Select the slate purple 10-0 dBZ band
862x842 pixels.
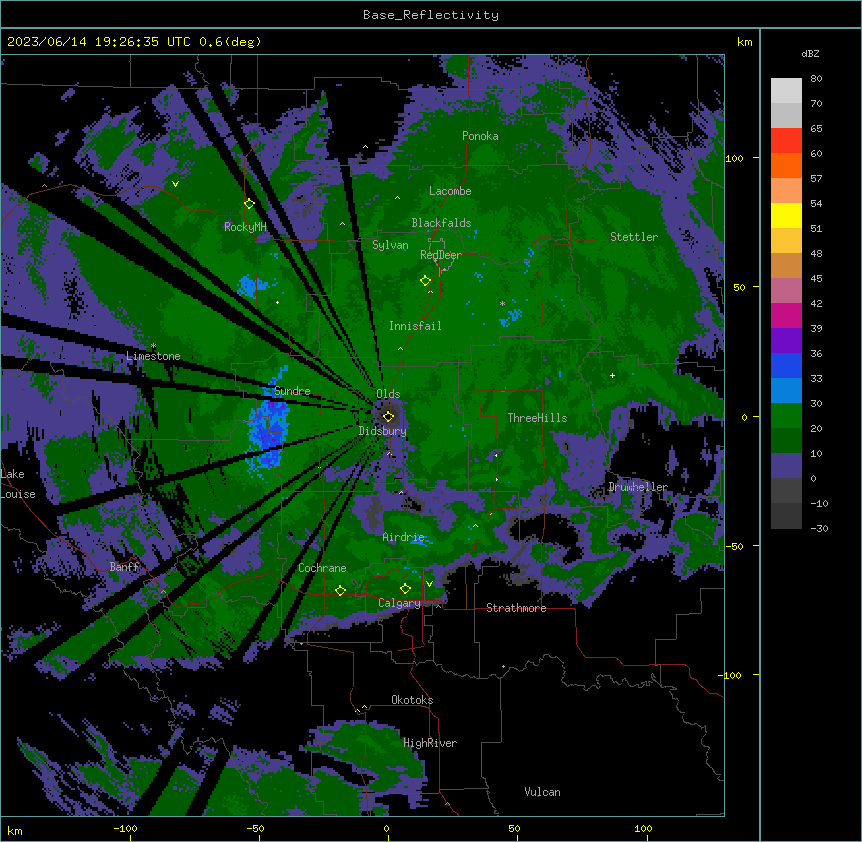786,466
